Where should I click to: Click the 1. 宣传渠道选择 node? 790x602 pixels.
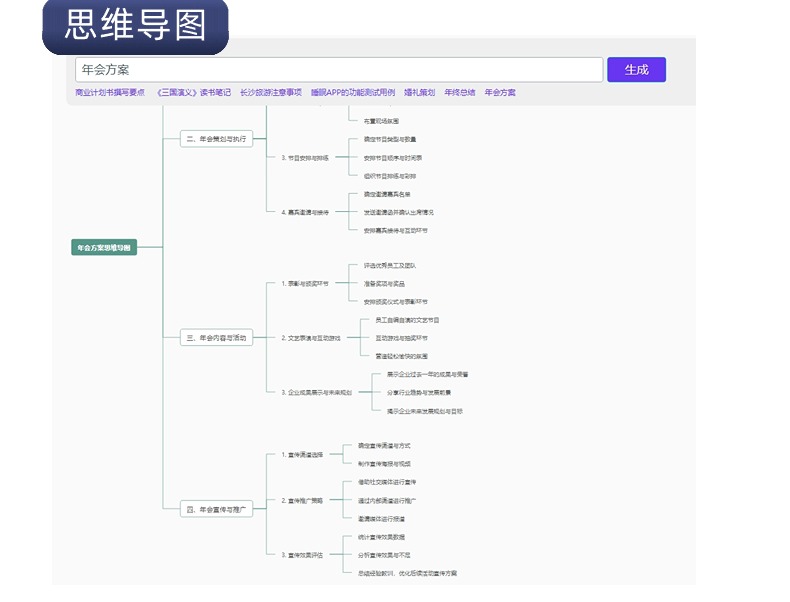click(x=303, y=455)
